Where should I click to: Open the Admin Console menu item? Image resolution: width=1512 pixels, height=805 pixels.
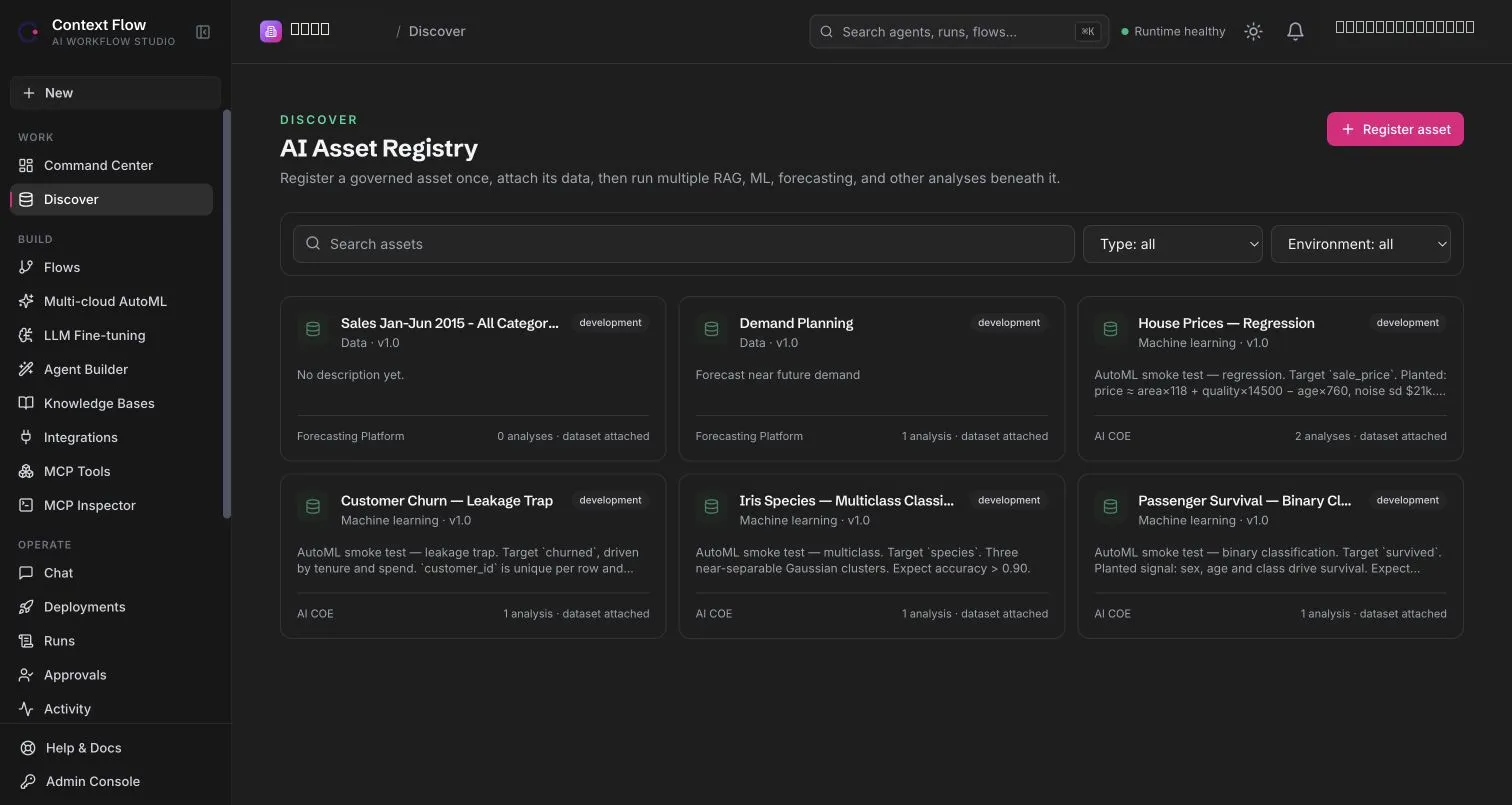115,782
